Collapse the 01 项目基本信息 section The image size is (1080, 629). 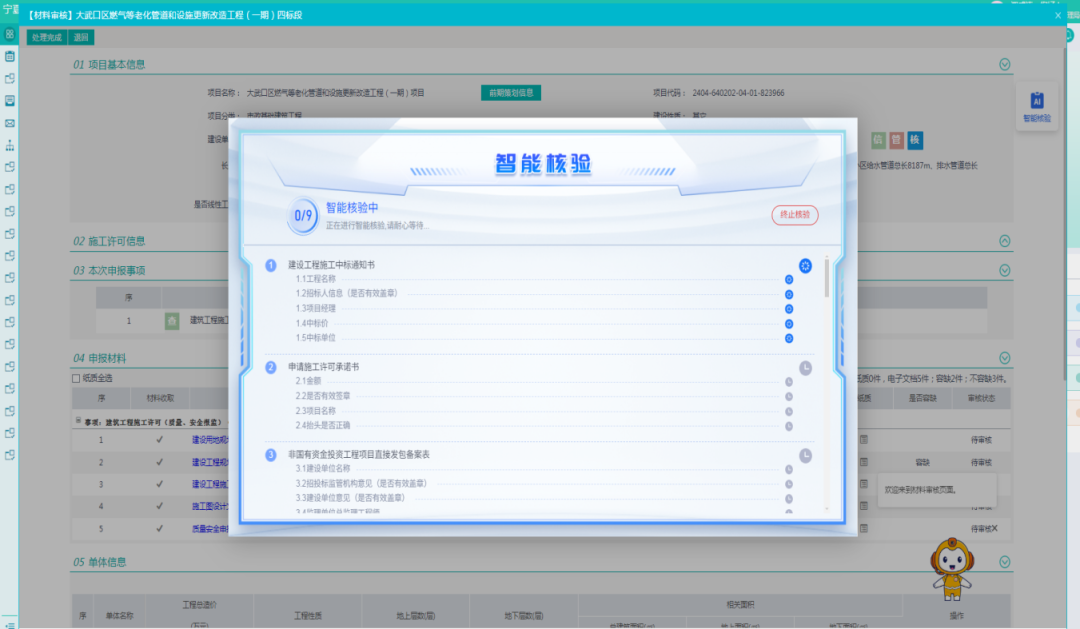tap(1004, 65)
